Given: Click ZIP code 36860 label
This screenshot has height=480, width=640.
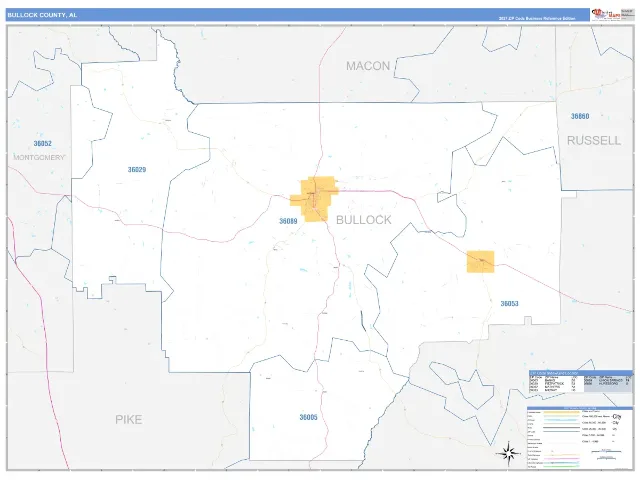Looking at the screenshot, I should (x=580, y=116).
